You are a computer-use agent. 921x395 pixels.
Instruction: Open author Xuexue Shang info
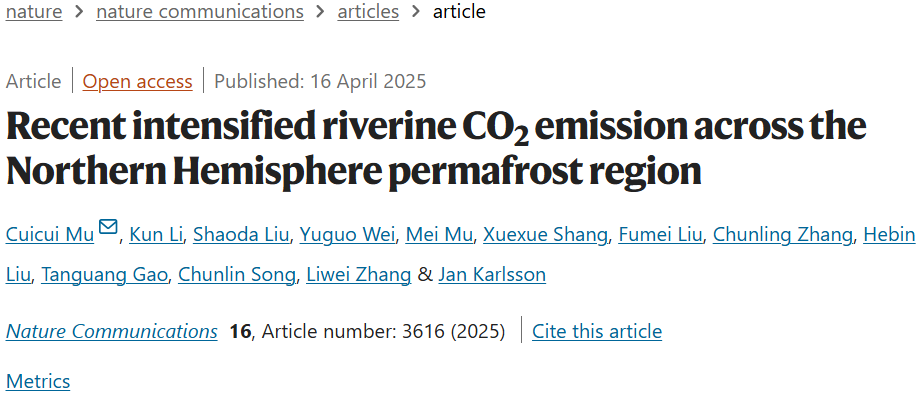pos(545,235)
